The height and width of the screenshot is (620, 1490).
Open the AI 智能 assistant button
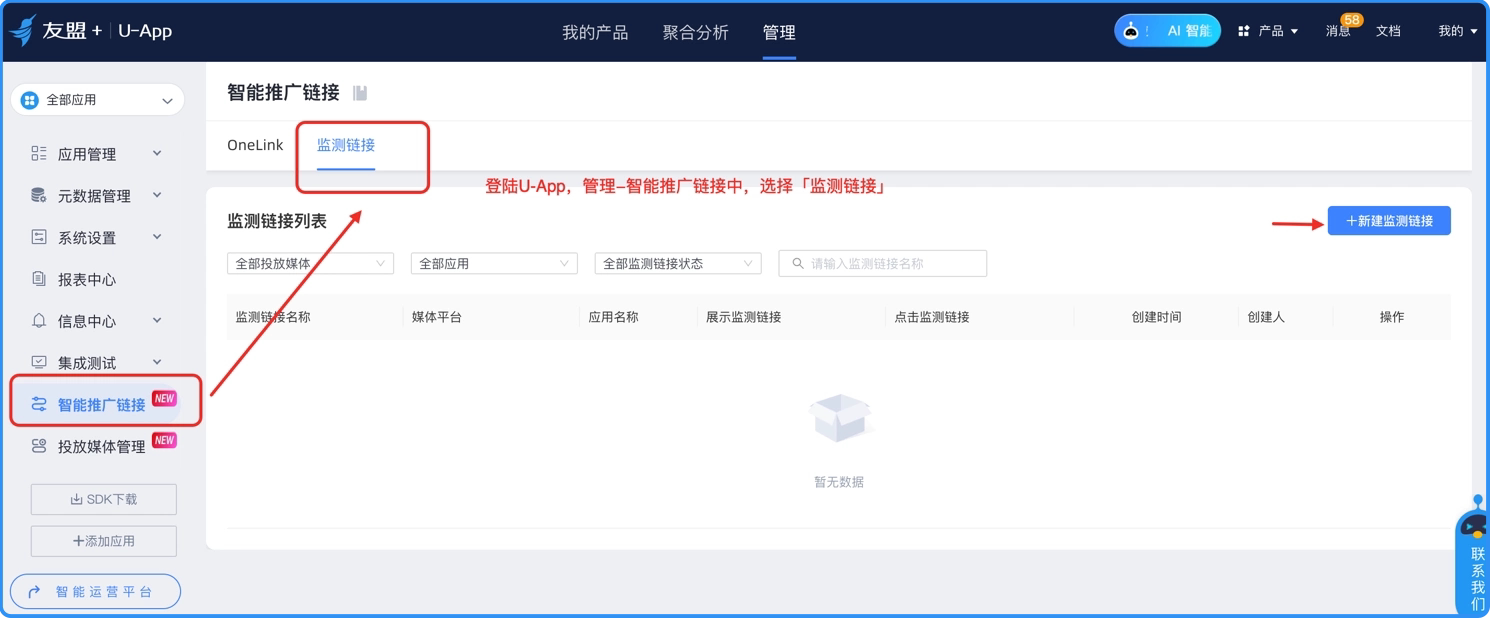point(1167,31)
